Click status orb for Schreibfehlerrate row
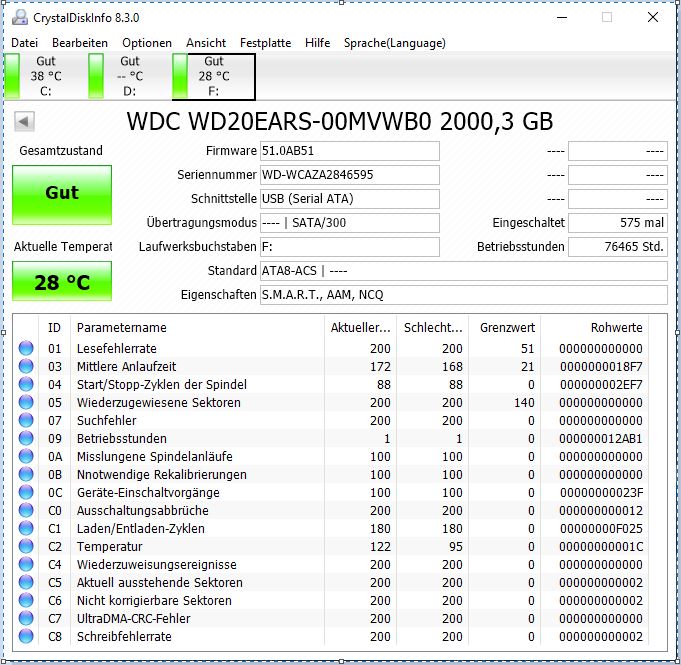 26,636
